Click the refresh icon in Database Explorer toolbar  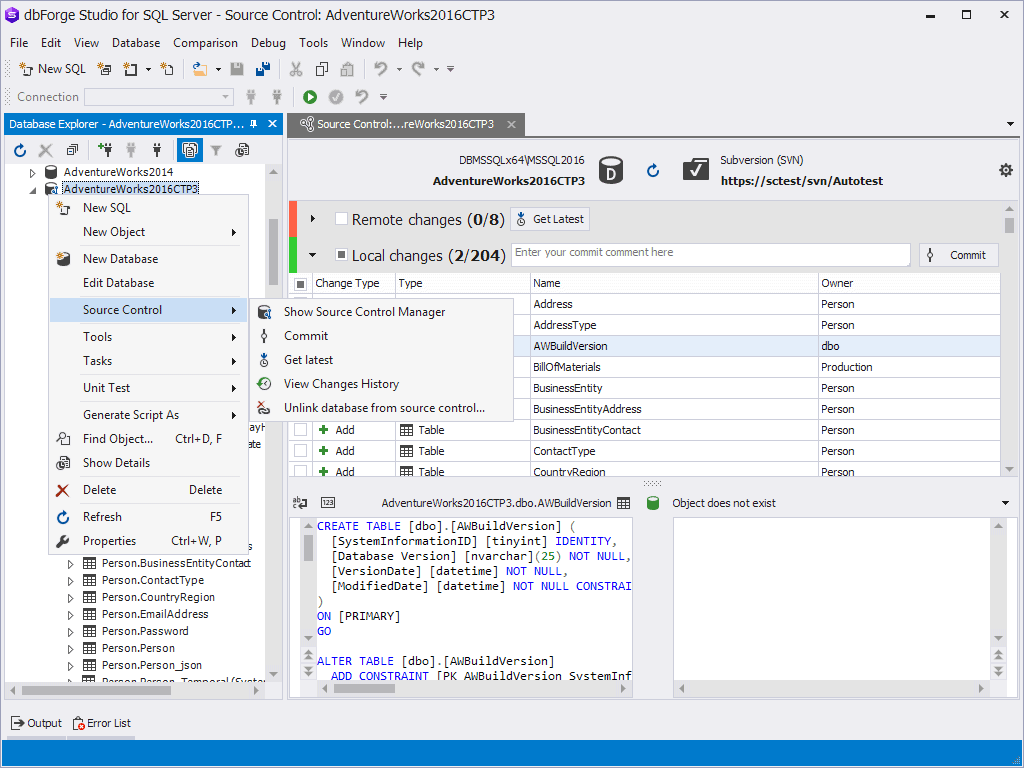[20, 151]
